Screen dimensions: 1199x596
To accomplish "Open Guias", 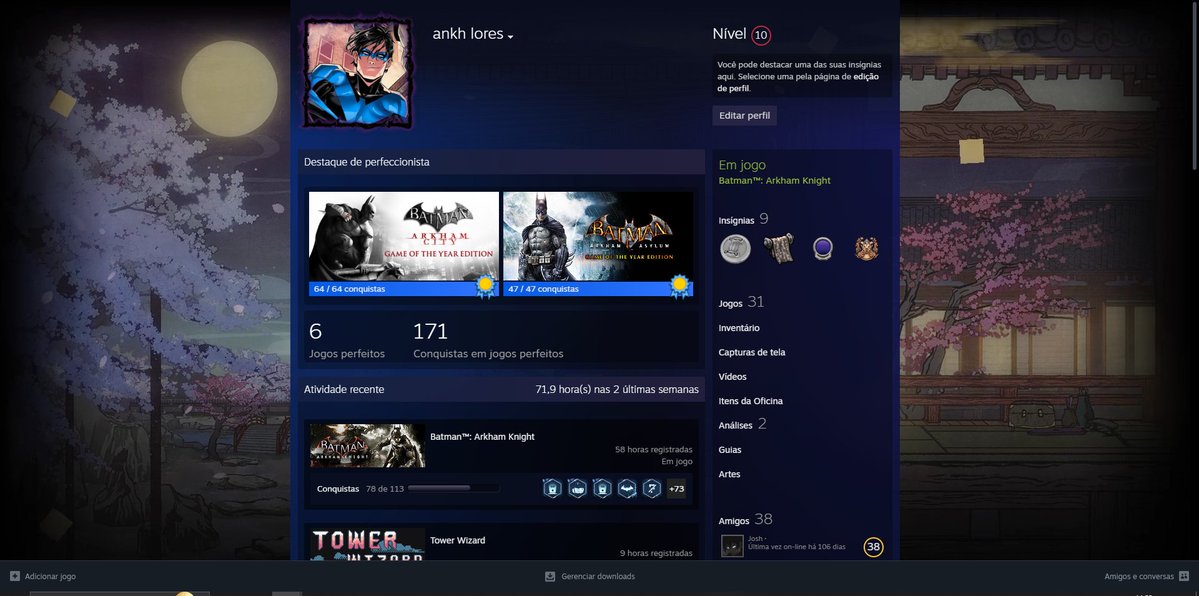I will (x=730, y=450).
